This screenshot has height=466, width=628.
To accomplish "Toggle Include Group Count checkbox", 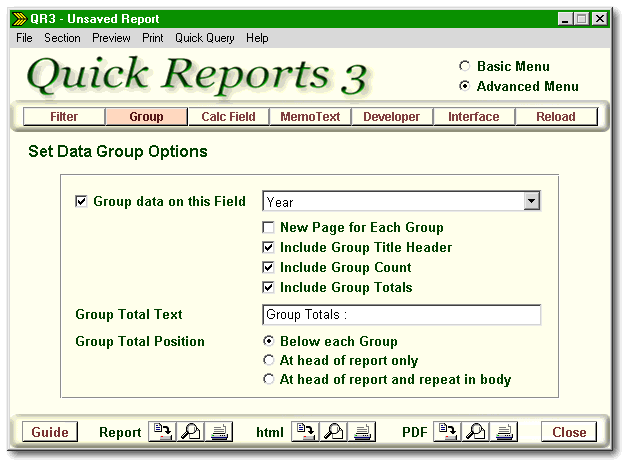I will click(x=268, y=267).
